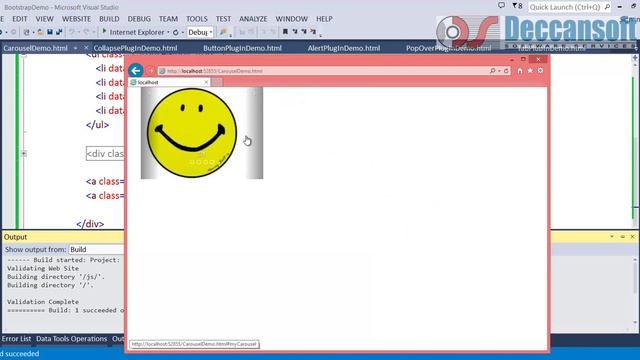640x360 pixels.
Task: Click the Internet Explorer forward arrow
Action: point(150,71)
